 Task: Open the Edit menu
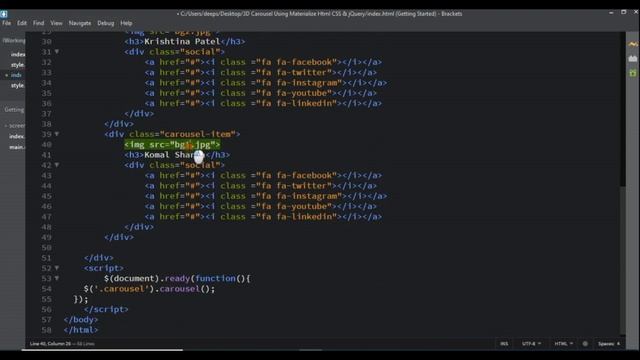[22, 23]
